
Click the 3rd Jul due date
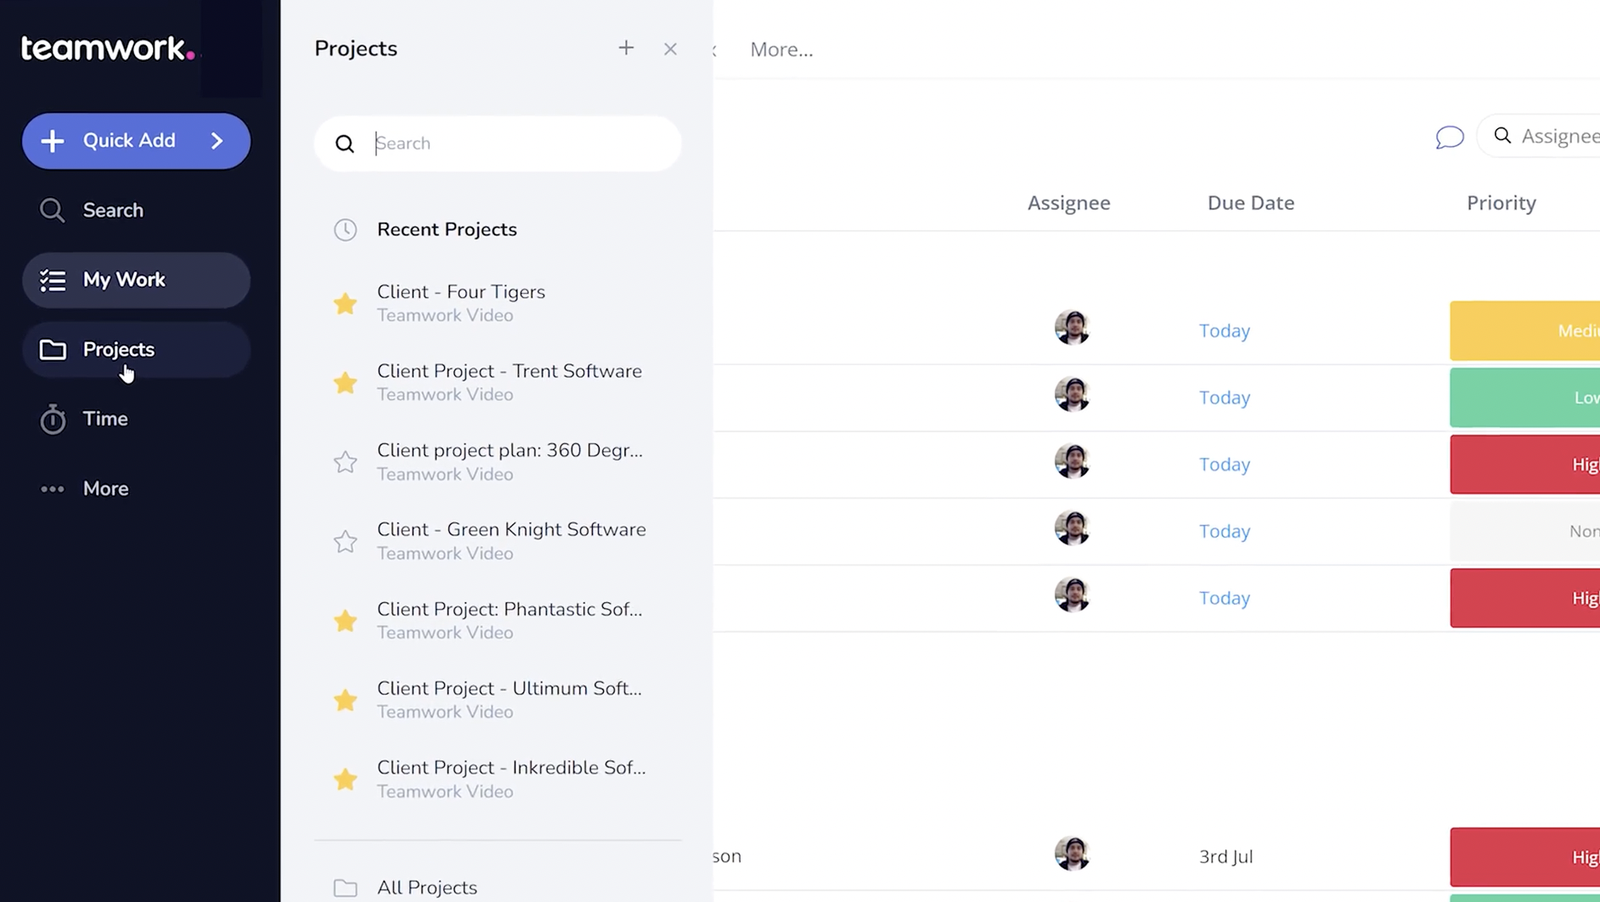pos(1226,857)
